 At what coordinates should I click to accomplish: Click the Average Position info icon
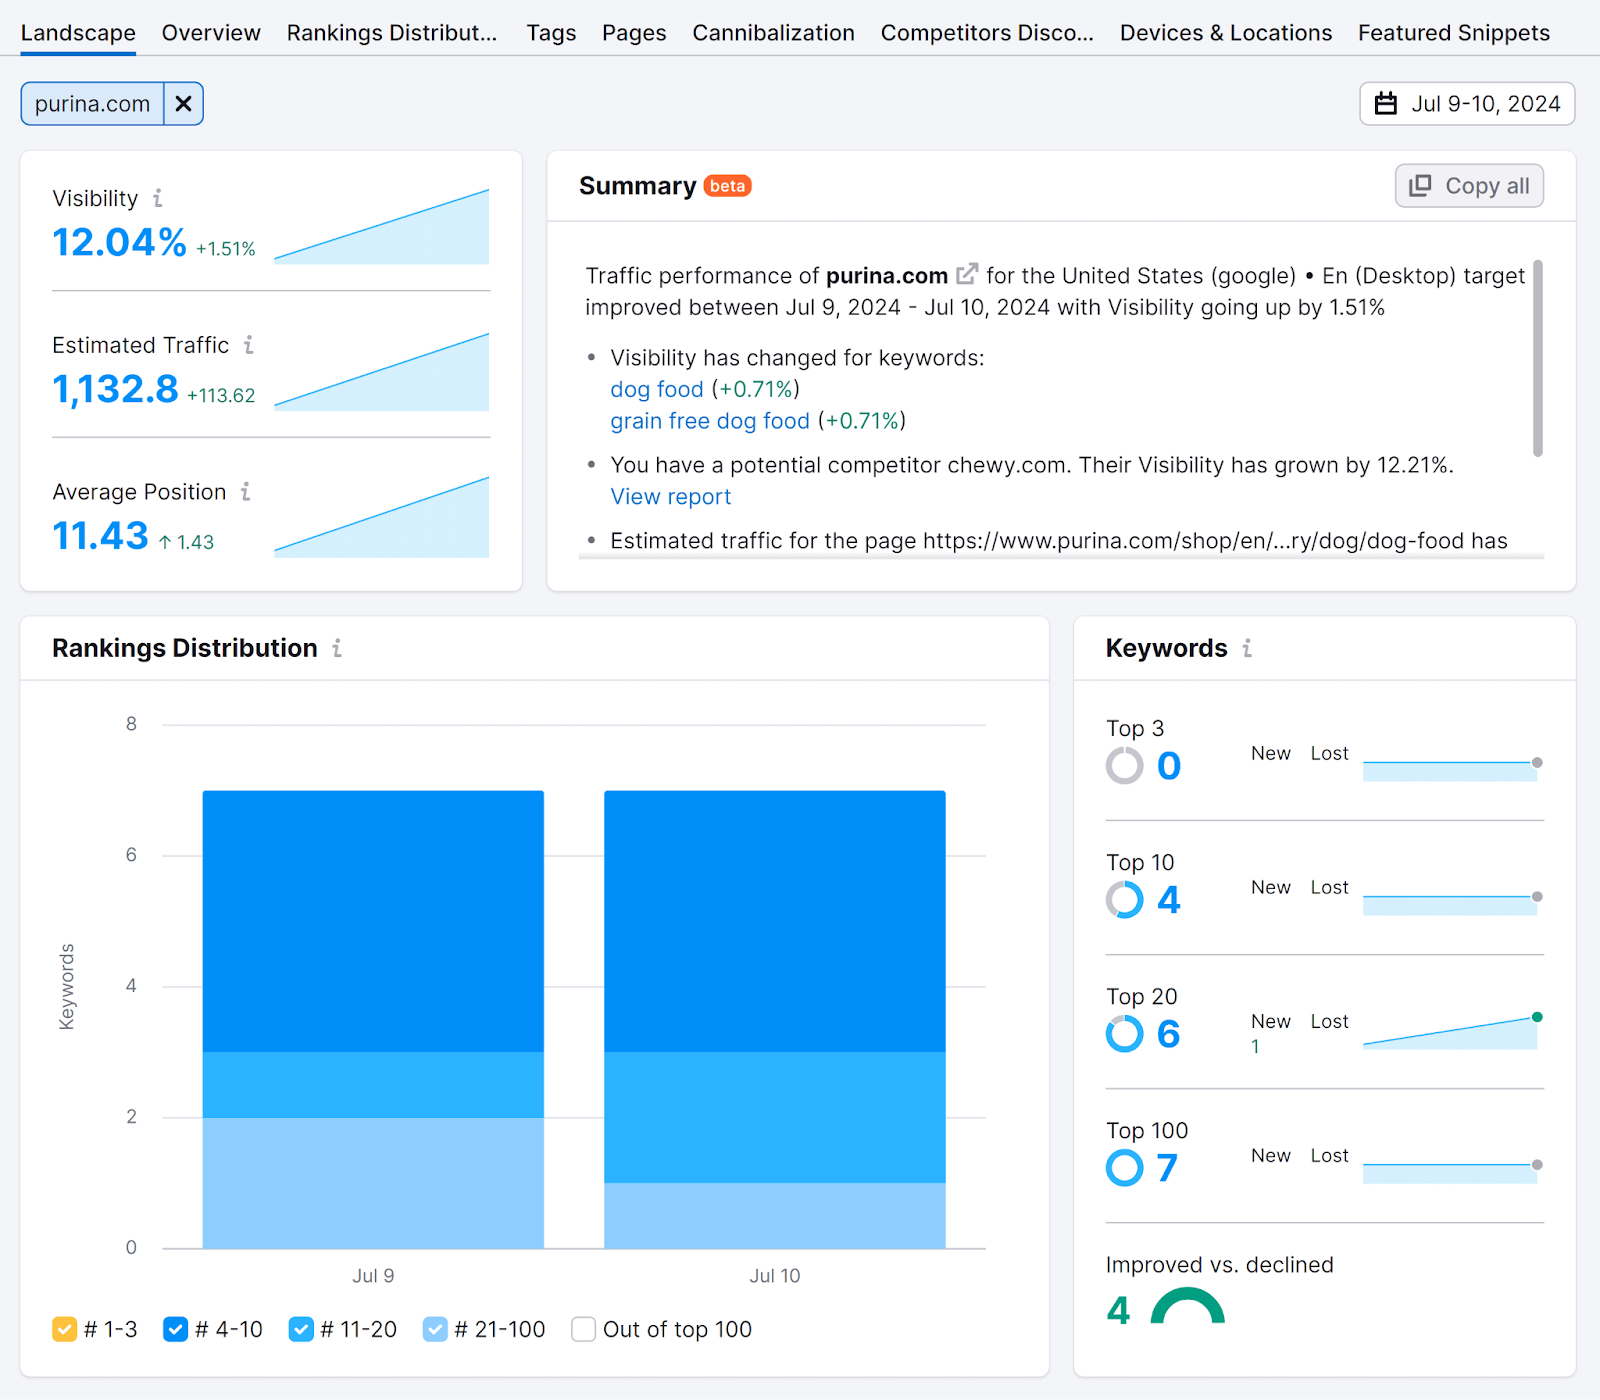click(245, 491)
